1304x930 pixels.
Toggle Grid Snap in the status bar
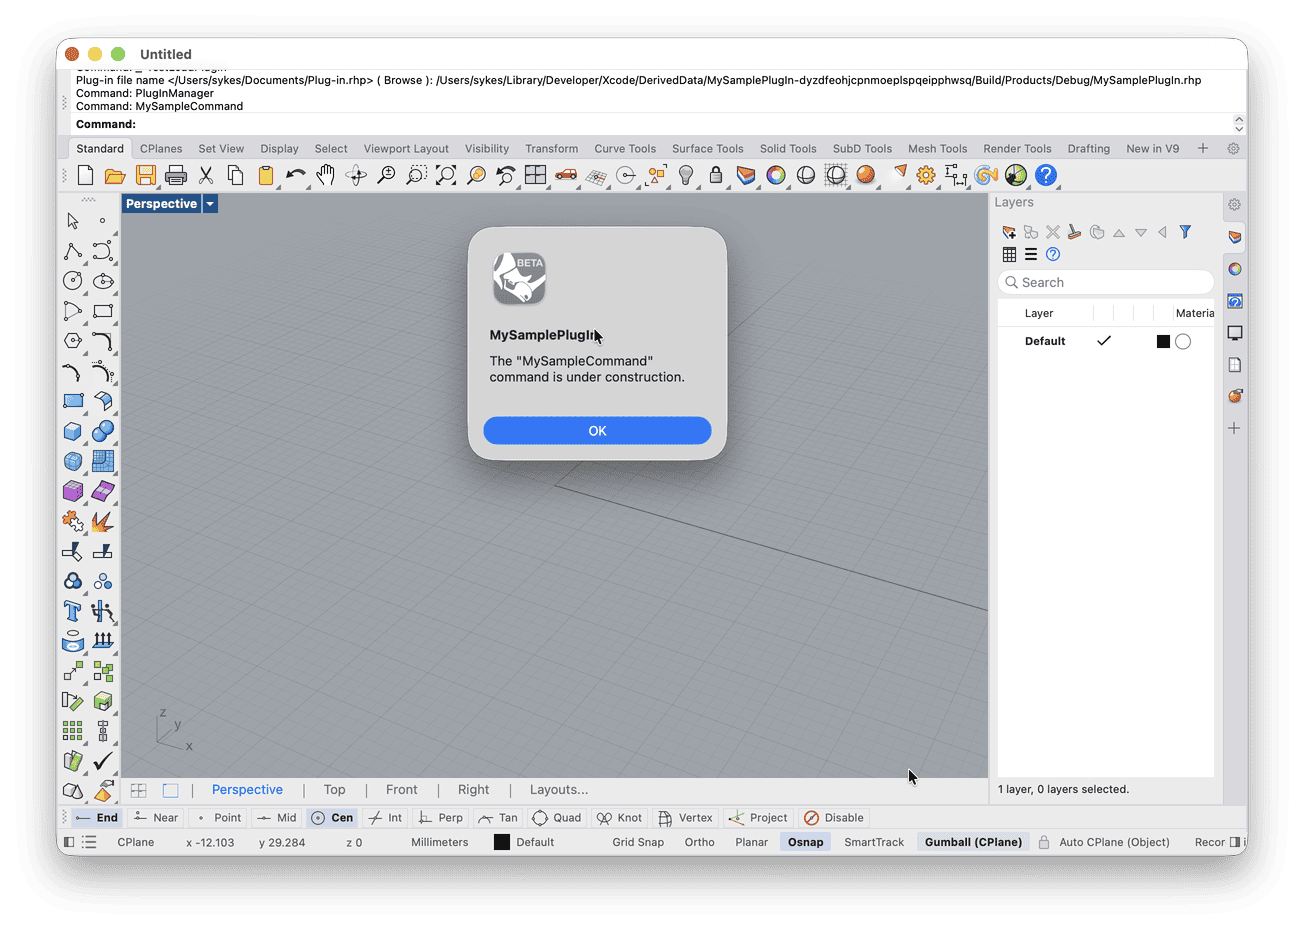coord(638,842)
